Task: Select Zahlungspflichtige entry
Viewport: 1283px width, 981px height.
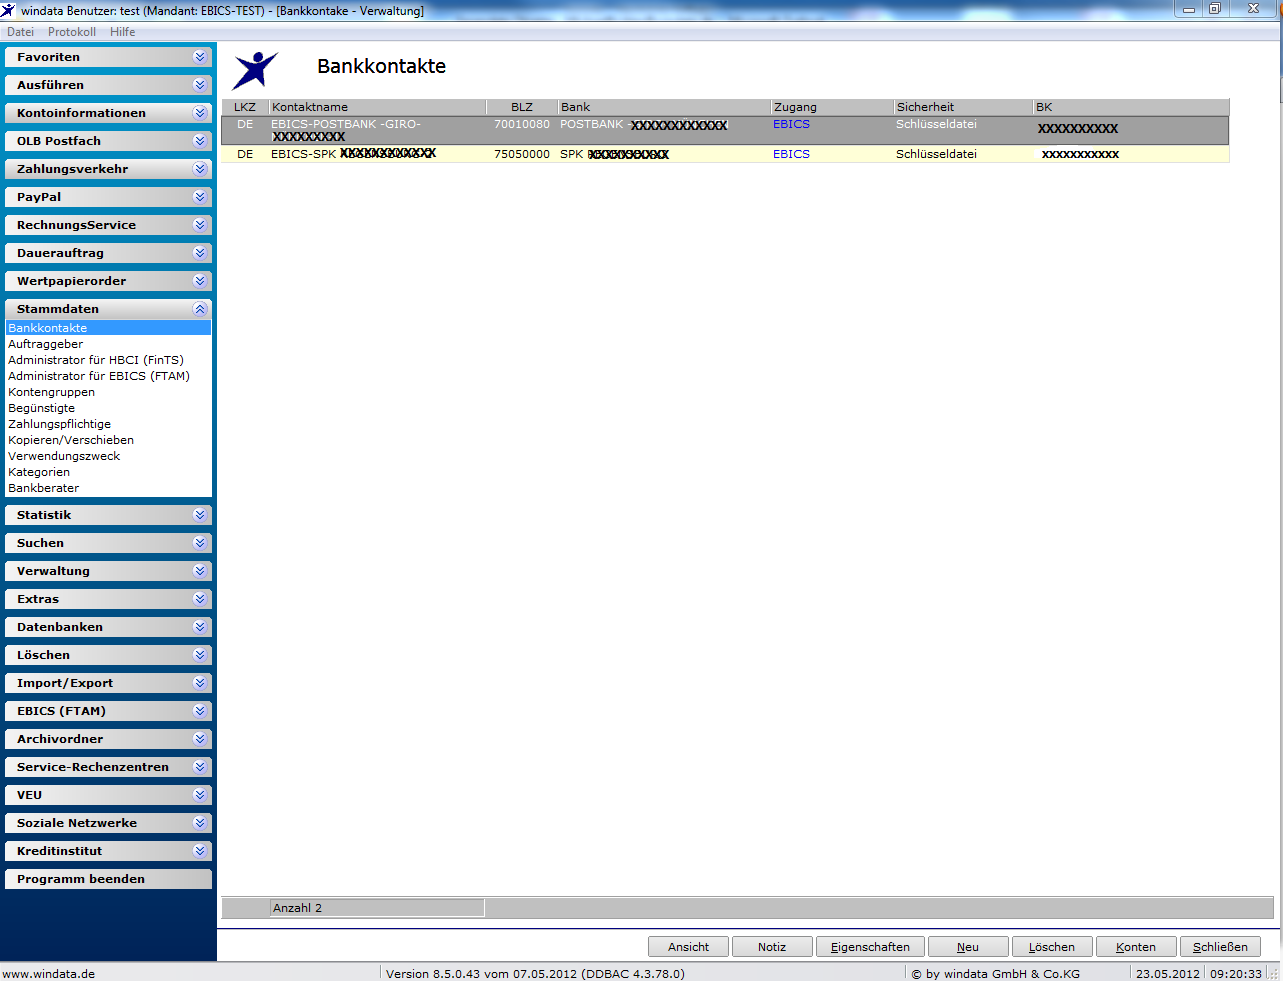Action: (60, 424)
